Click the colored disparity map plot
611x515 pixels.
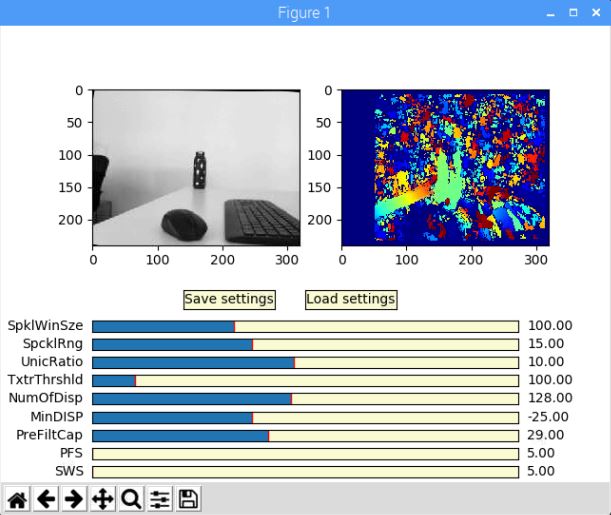445,167
